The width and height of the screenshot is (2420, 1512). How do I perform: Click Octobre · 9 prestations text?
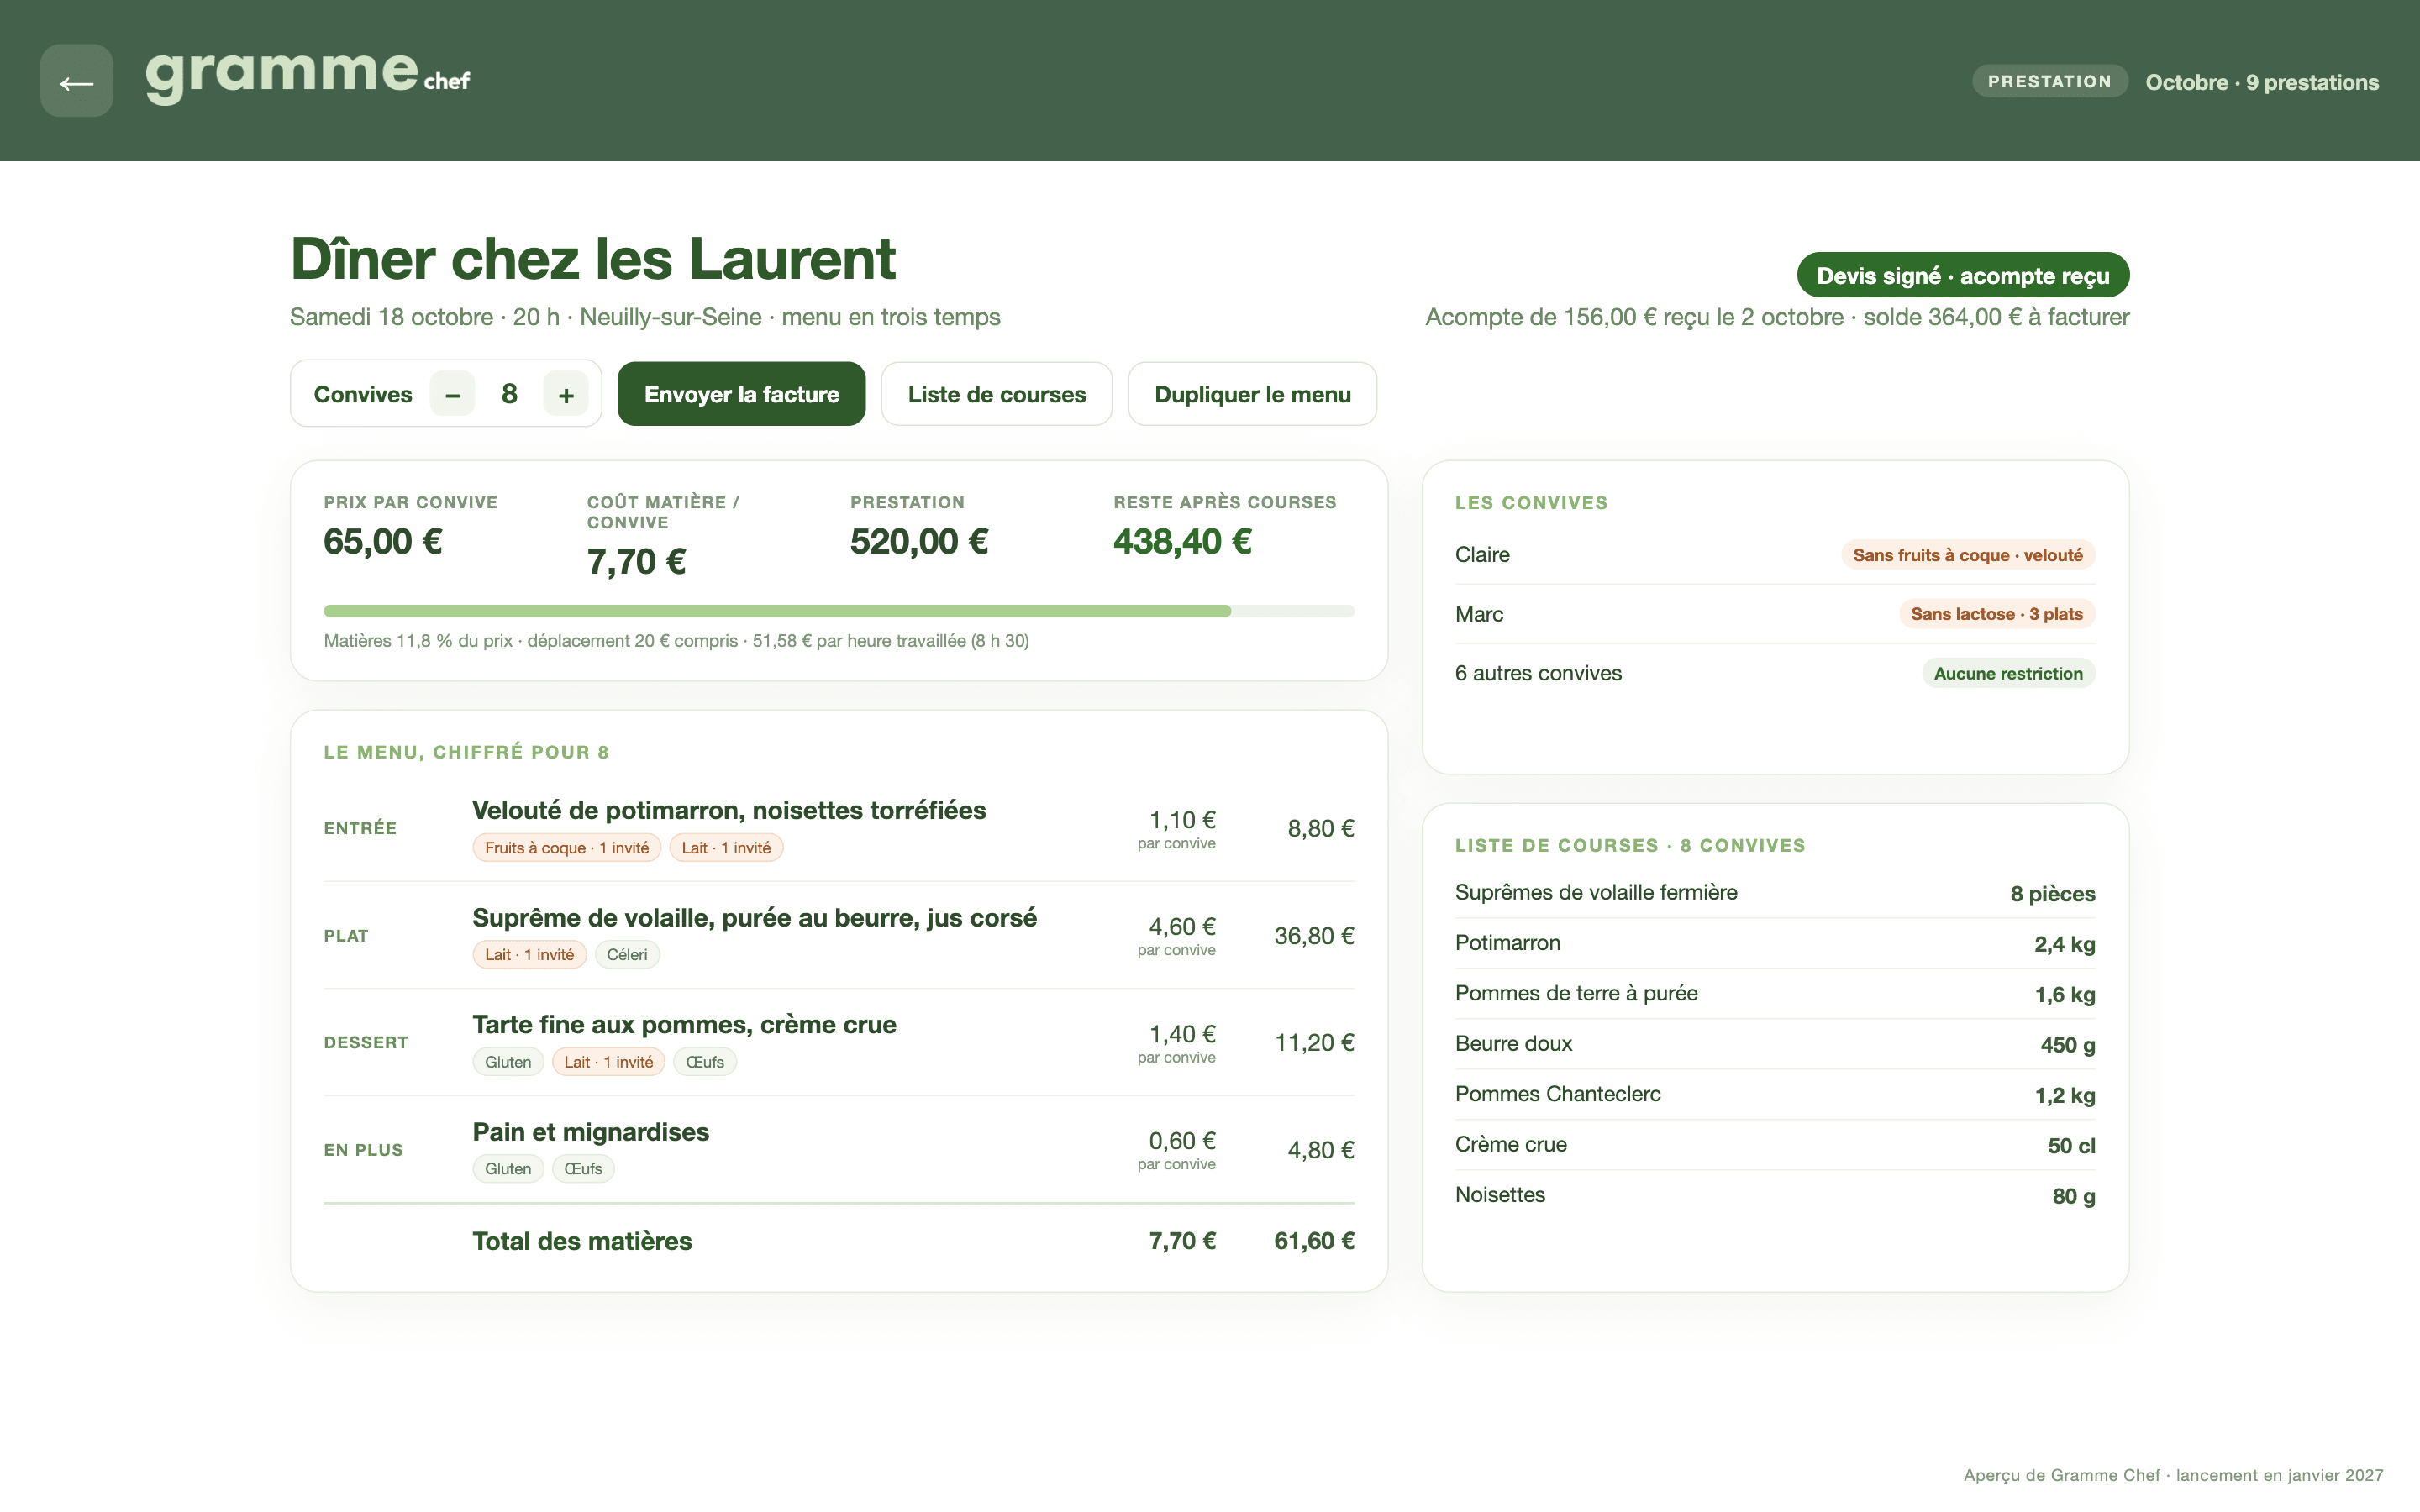[2262, 82]
